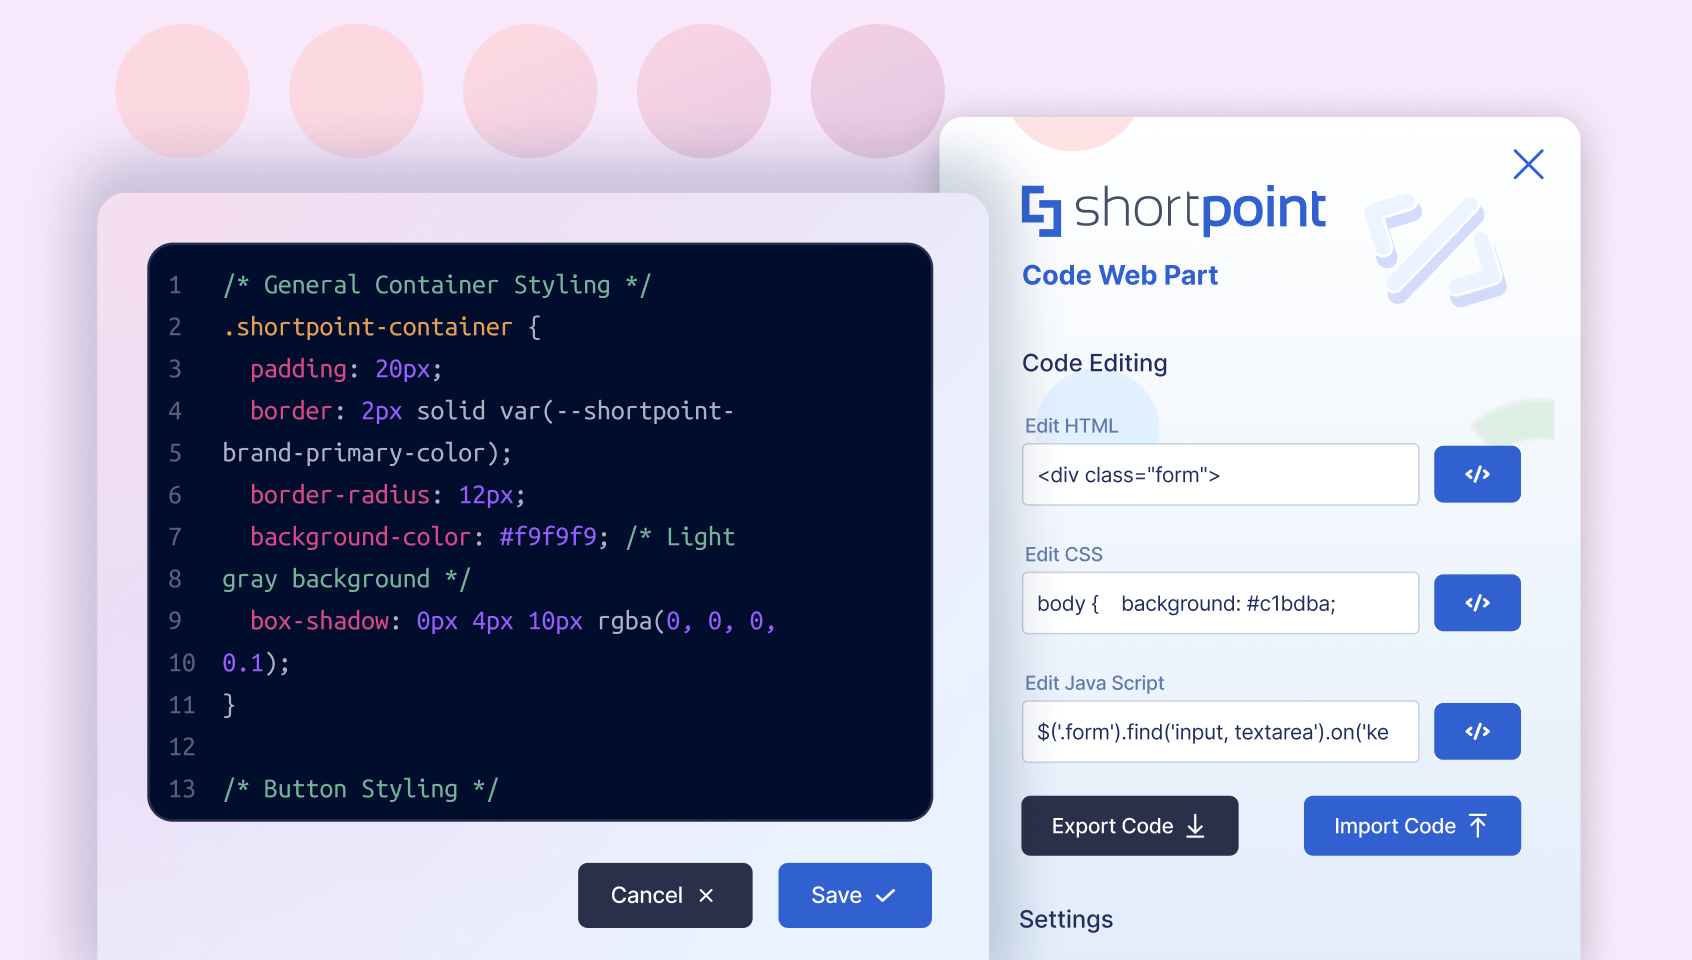Focus the Edit CSS input field
The width and height of the screenshot is (1692, 960).
coord(1220,603)
